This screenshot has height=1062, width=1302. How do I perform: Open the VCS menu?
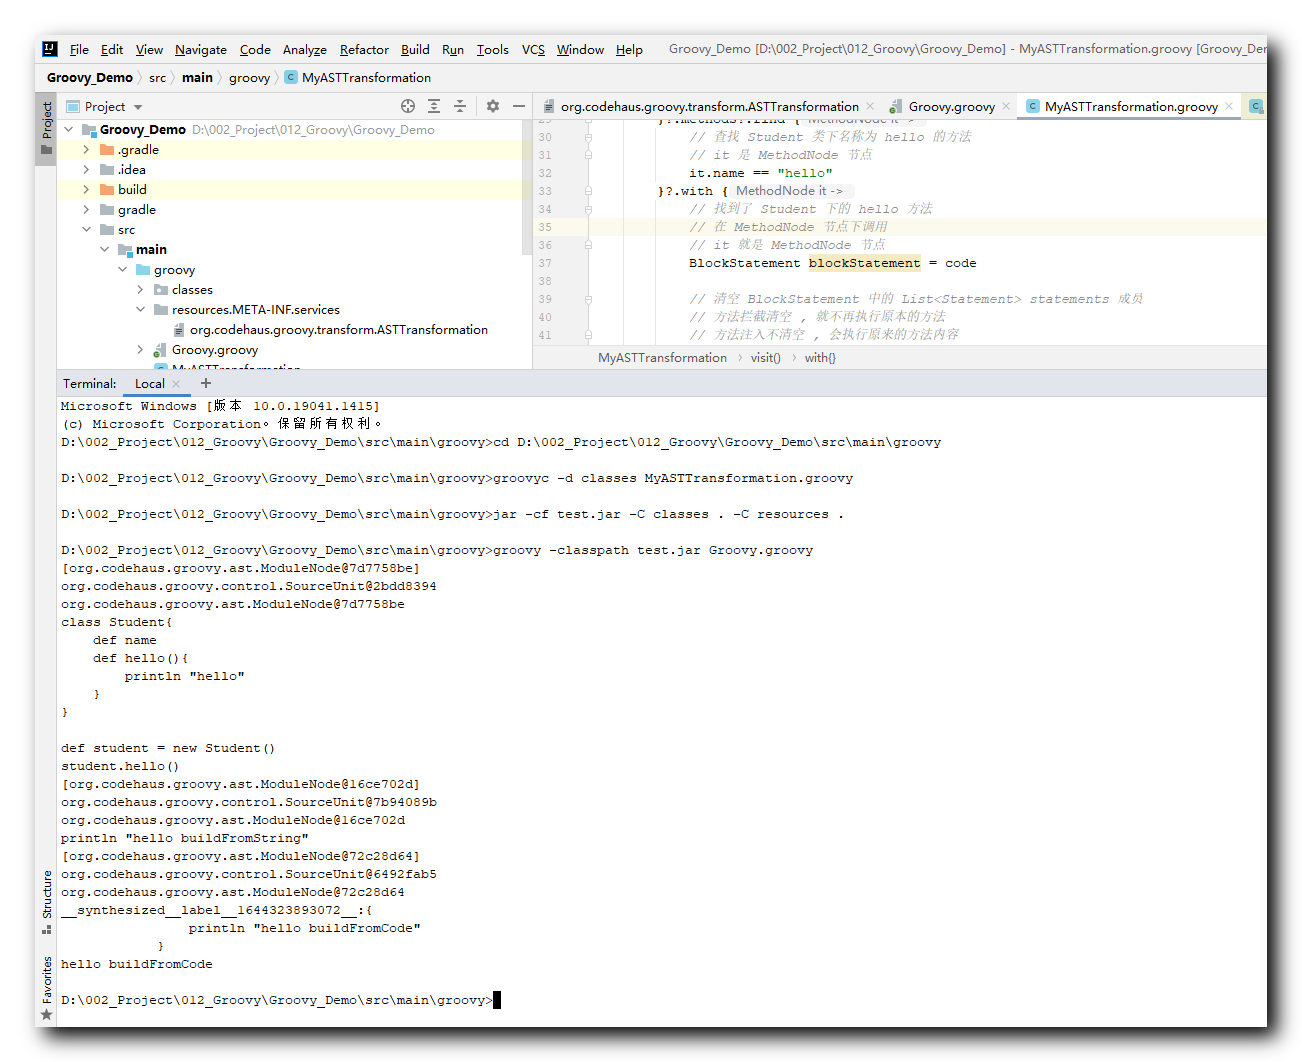click(x=533, y=49)
